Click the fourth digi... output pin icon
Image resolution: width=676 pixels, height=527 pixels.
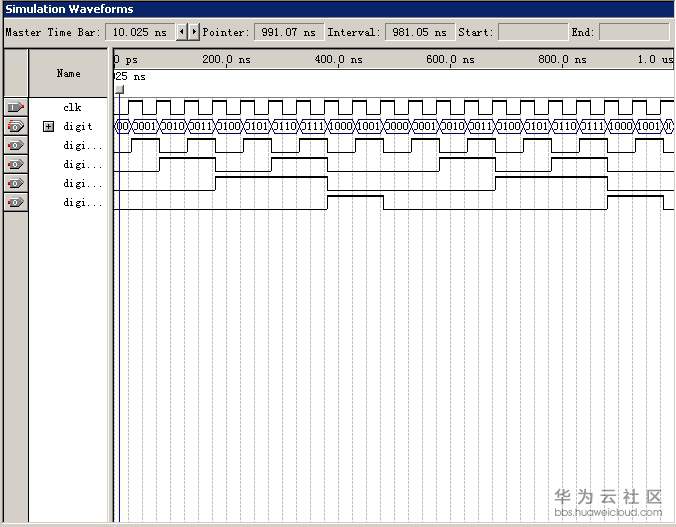point(16,202)
